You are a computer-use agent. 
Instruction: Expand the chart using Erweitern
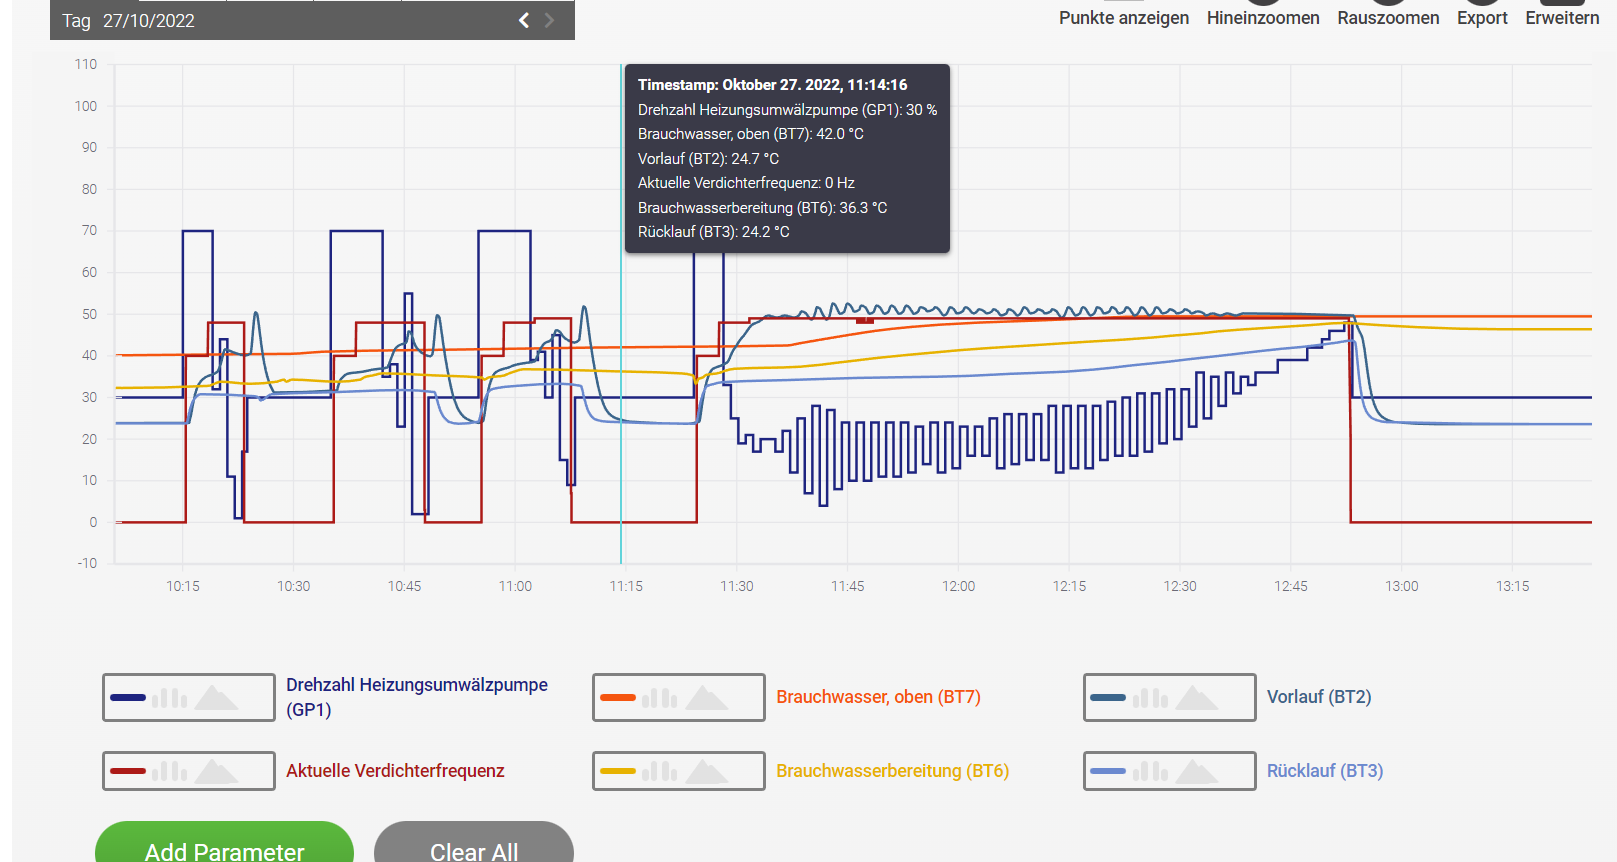(1561, 18)
